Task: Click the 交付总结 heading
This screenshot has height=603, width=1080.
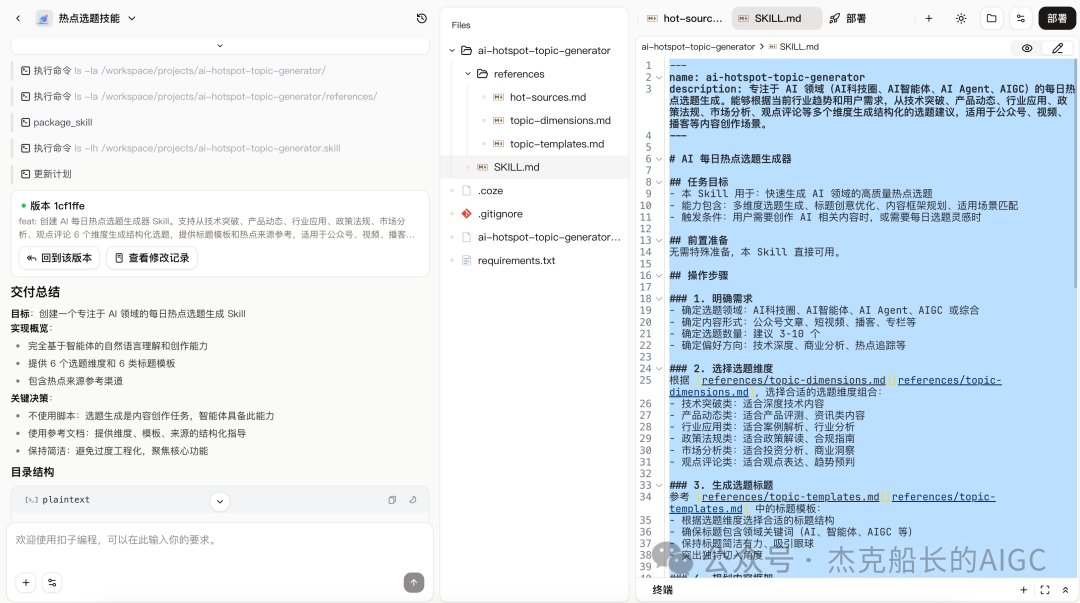Action: click(35, 292)
